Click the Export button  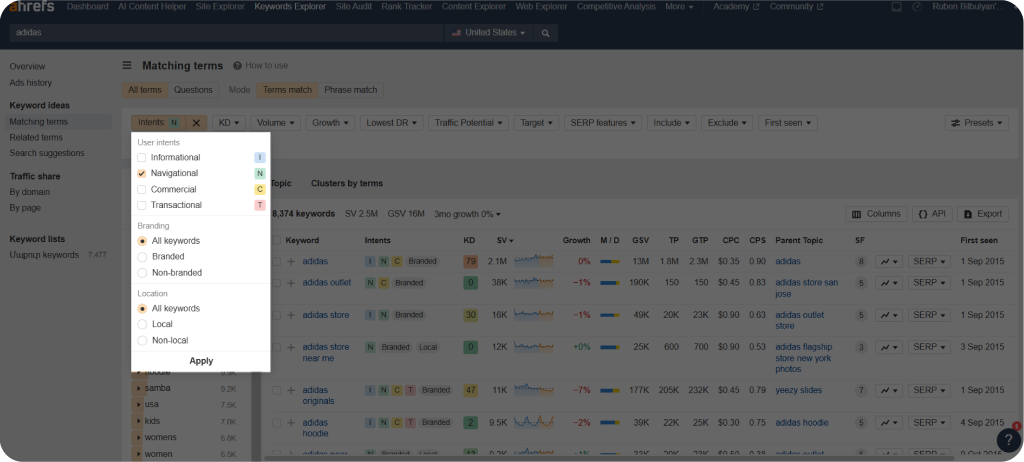(984, 214)
